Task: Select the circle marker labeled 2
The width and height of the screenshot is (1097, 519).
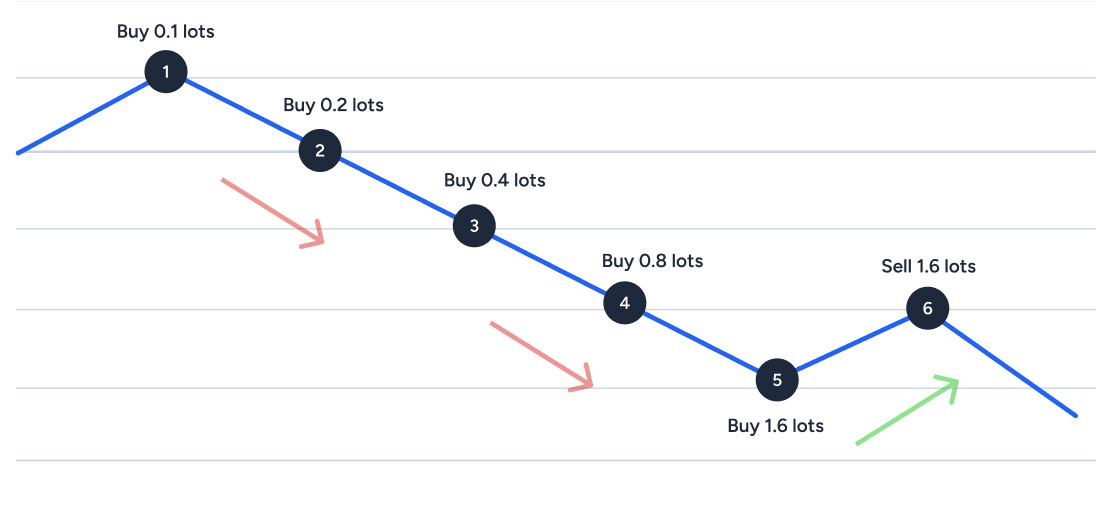Action: (320, 151)
